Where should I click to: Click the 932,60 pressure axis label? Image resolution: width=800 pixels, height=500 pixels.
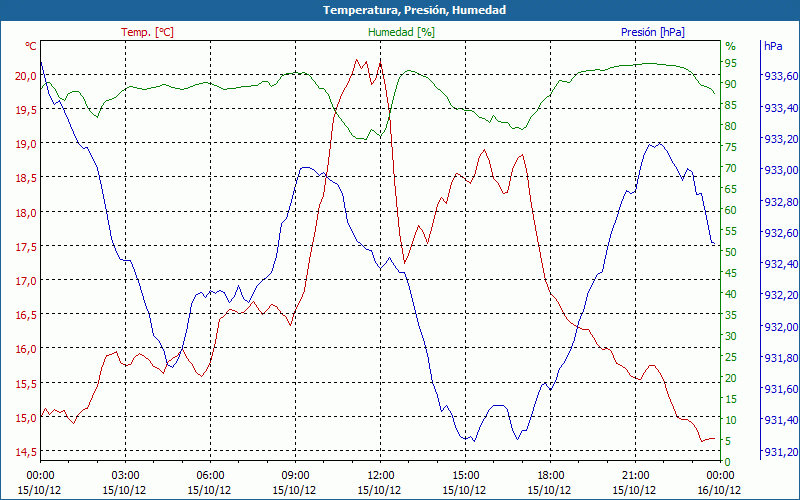coord(781,233)
